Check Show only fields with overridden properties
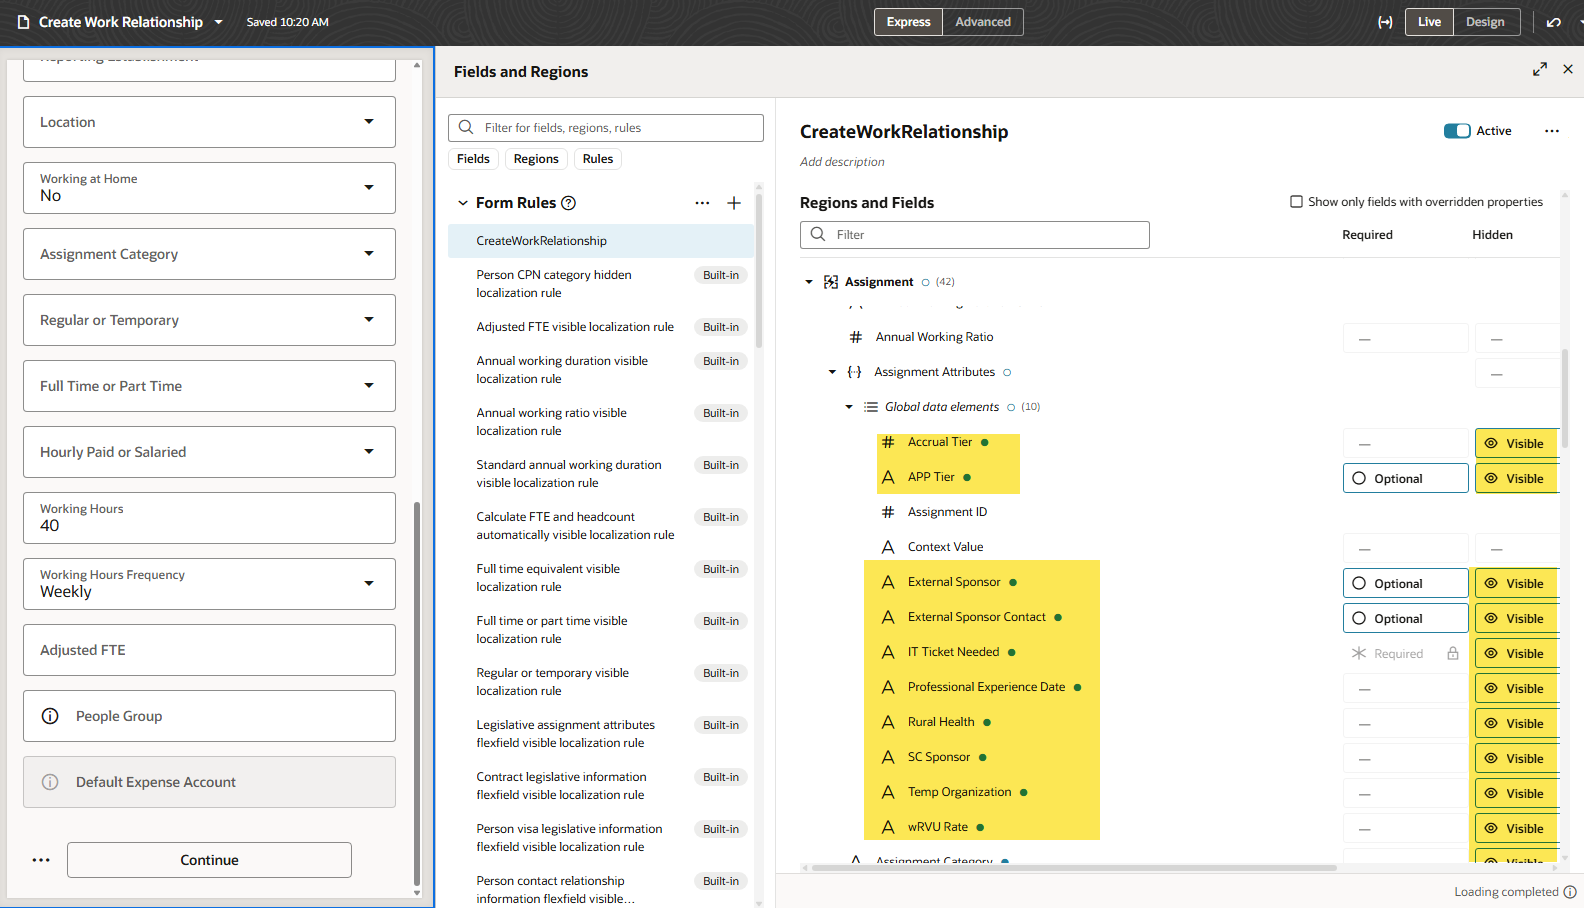This screenshot has height=908, width=1584. pyautogui.click(x=1297, y=202)
